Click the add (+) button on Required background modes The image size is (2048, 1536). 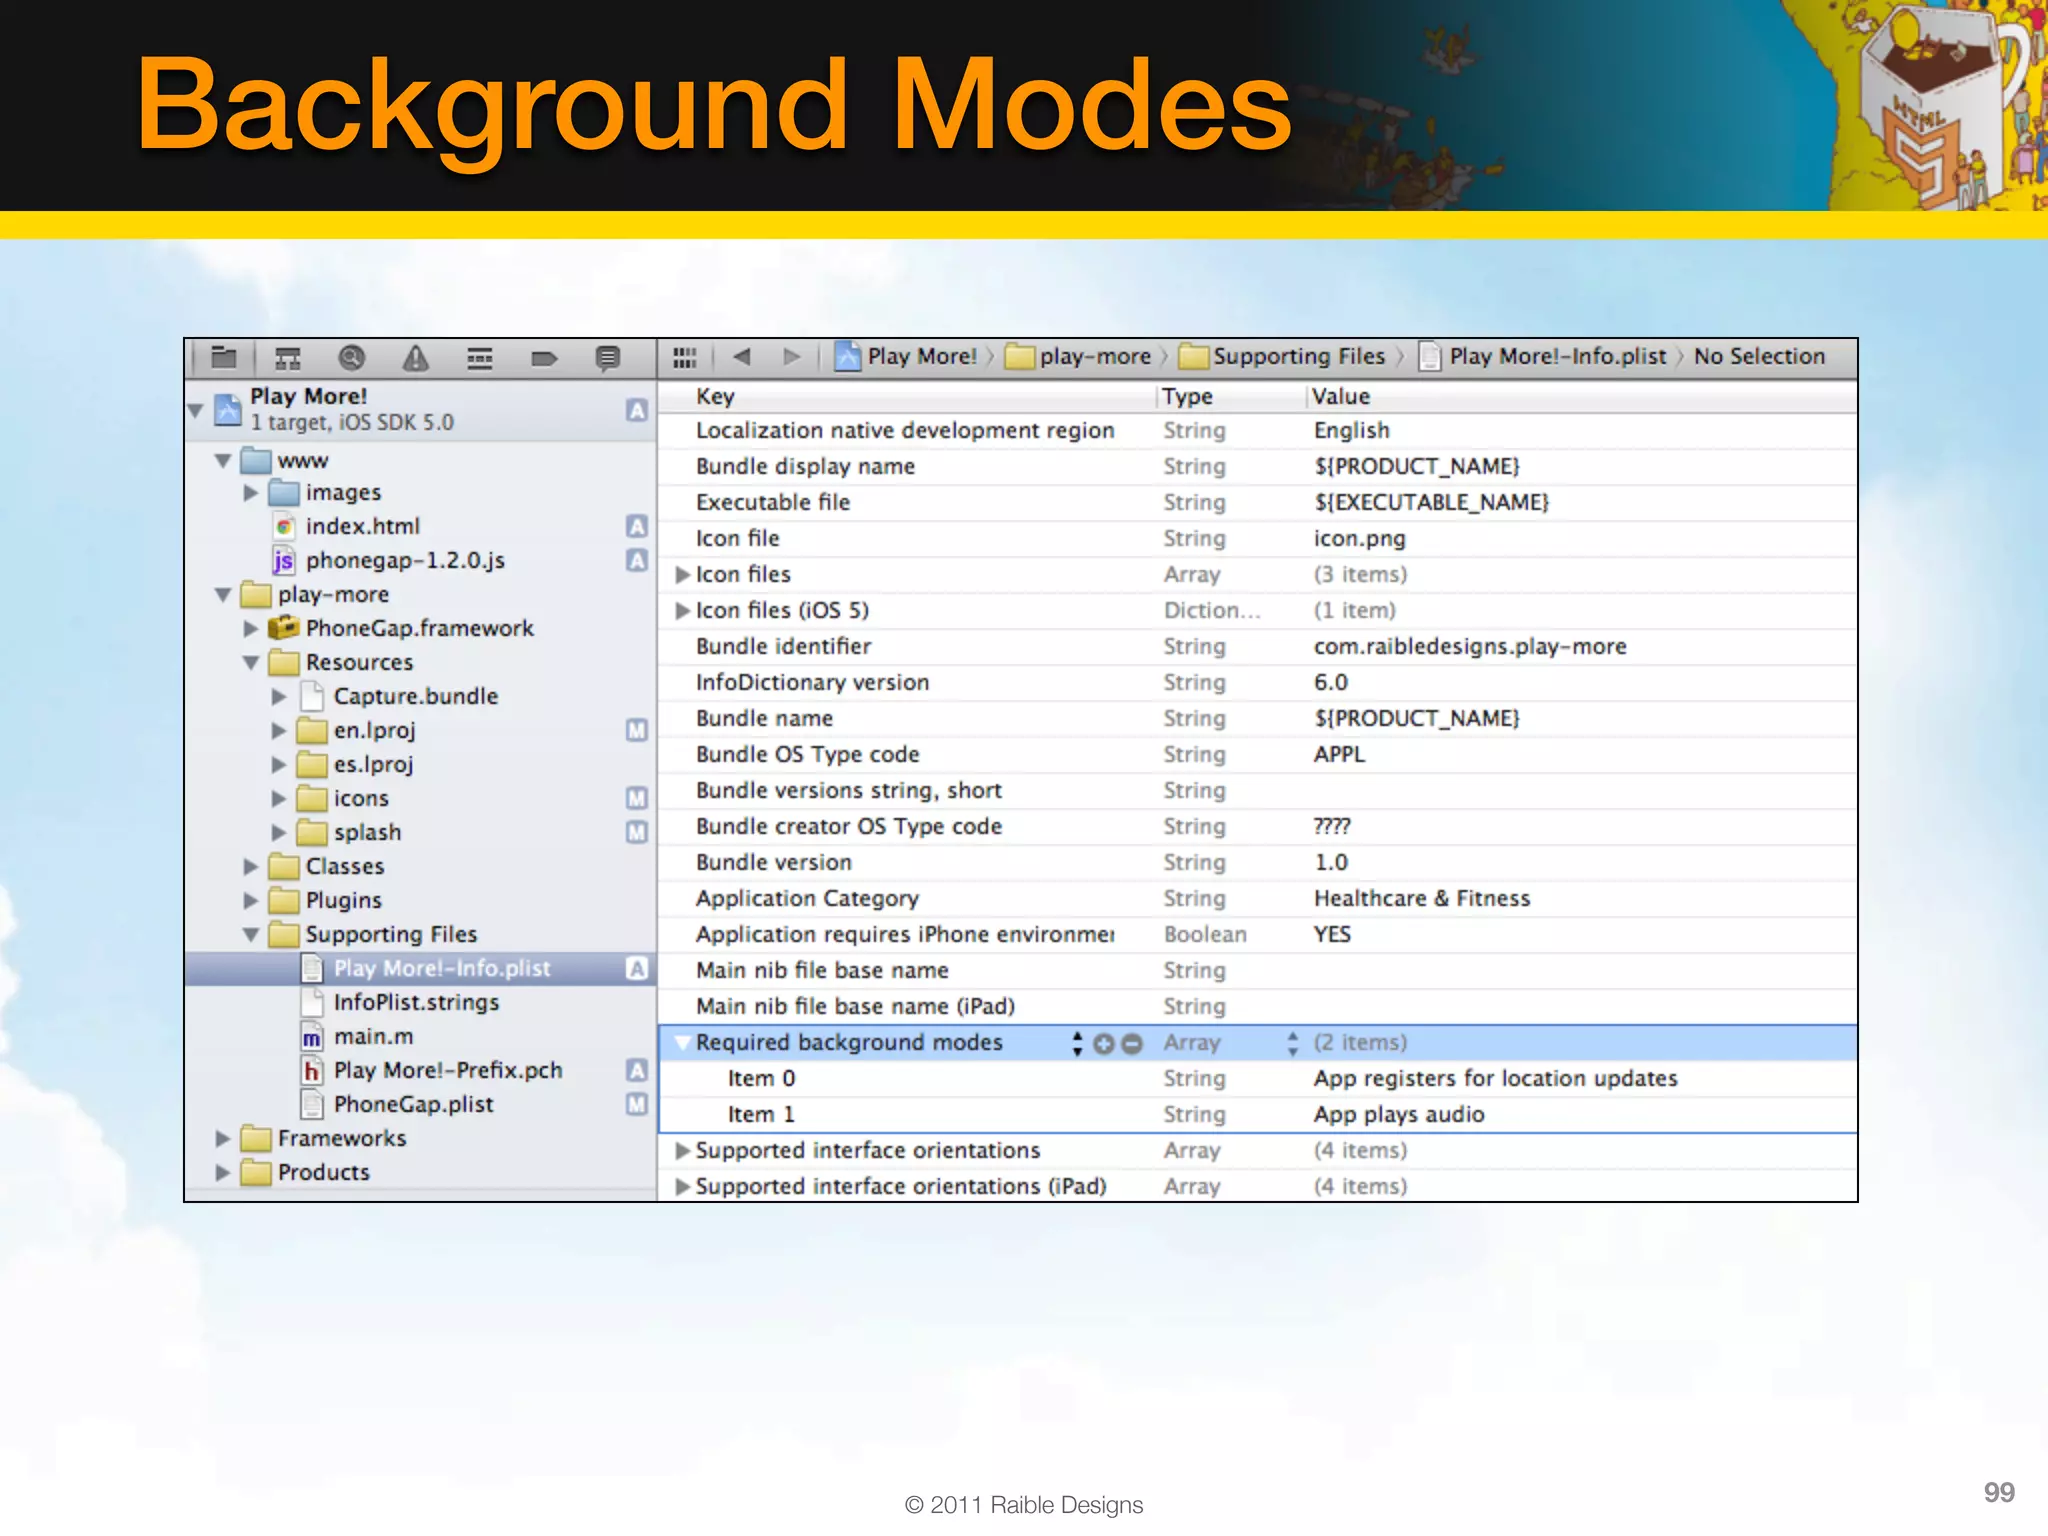(1104, 1043)
